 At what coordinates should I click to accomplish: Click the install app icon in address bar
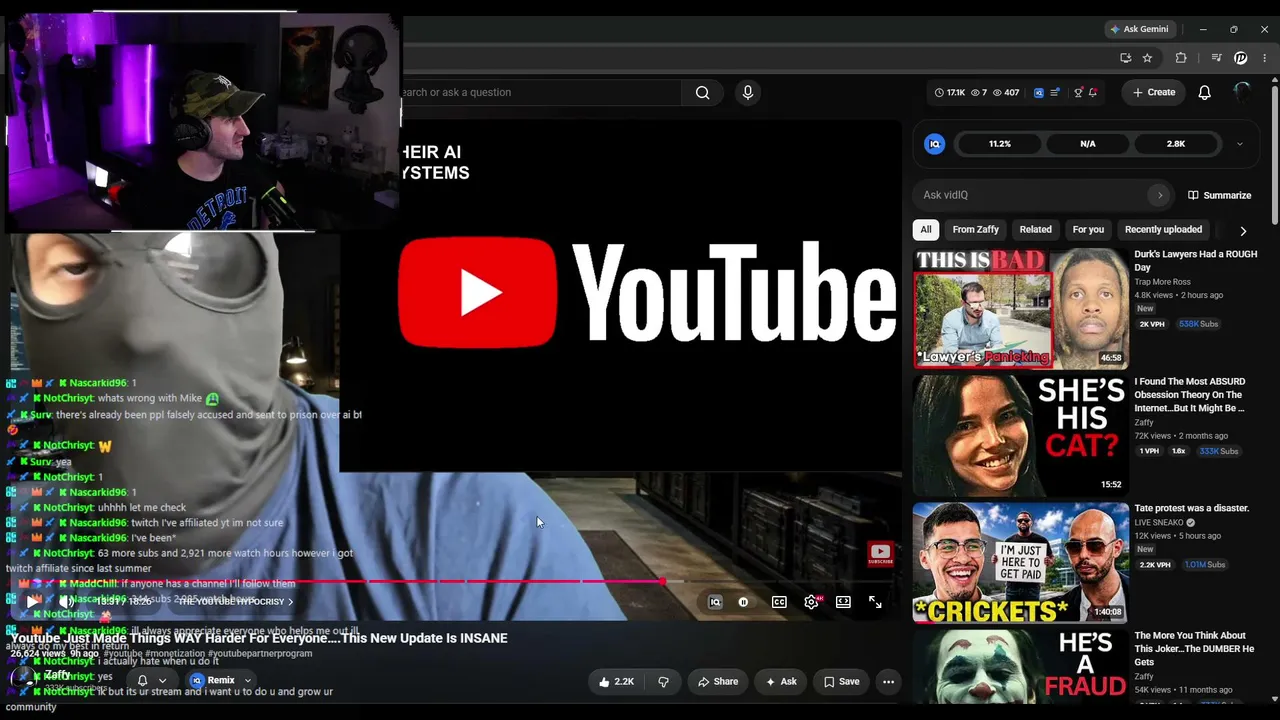[1125, 58]
